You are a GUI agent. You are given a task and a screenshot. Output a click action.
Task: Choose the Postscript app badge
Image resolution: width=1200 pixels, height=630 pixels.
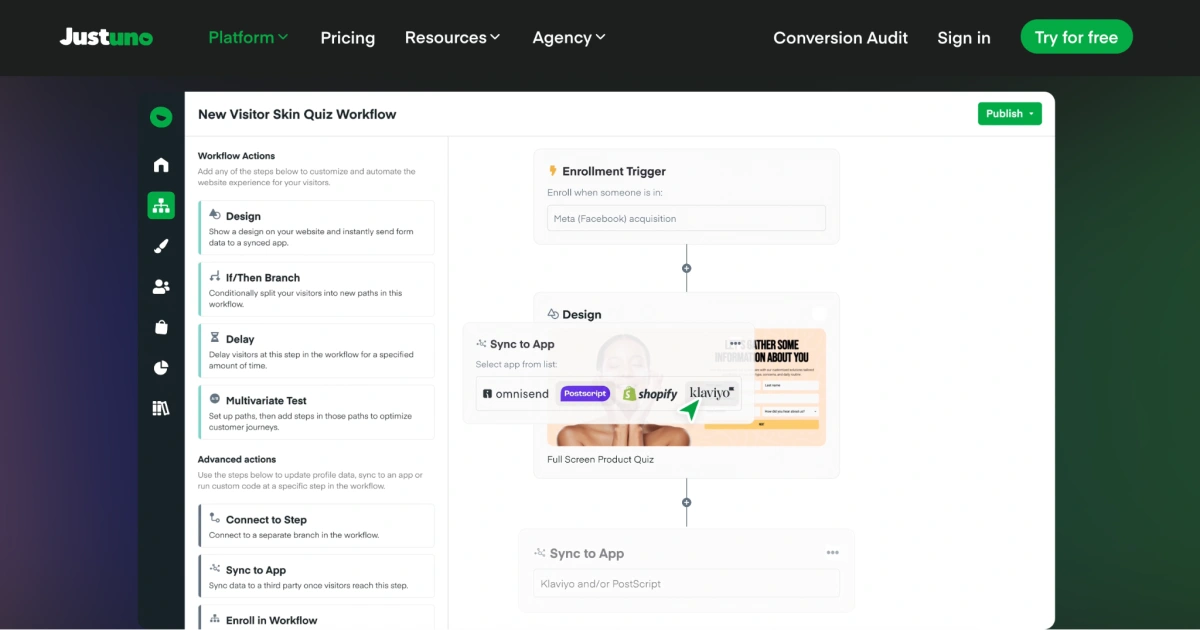pos(585,394)
